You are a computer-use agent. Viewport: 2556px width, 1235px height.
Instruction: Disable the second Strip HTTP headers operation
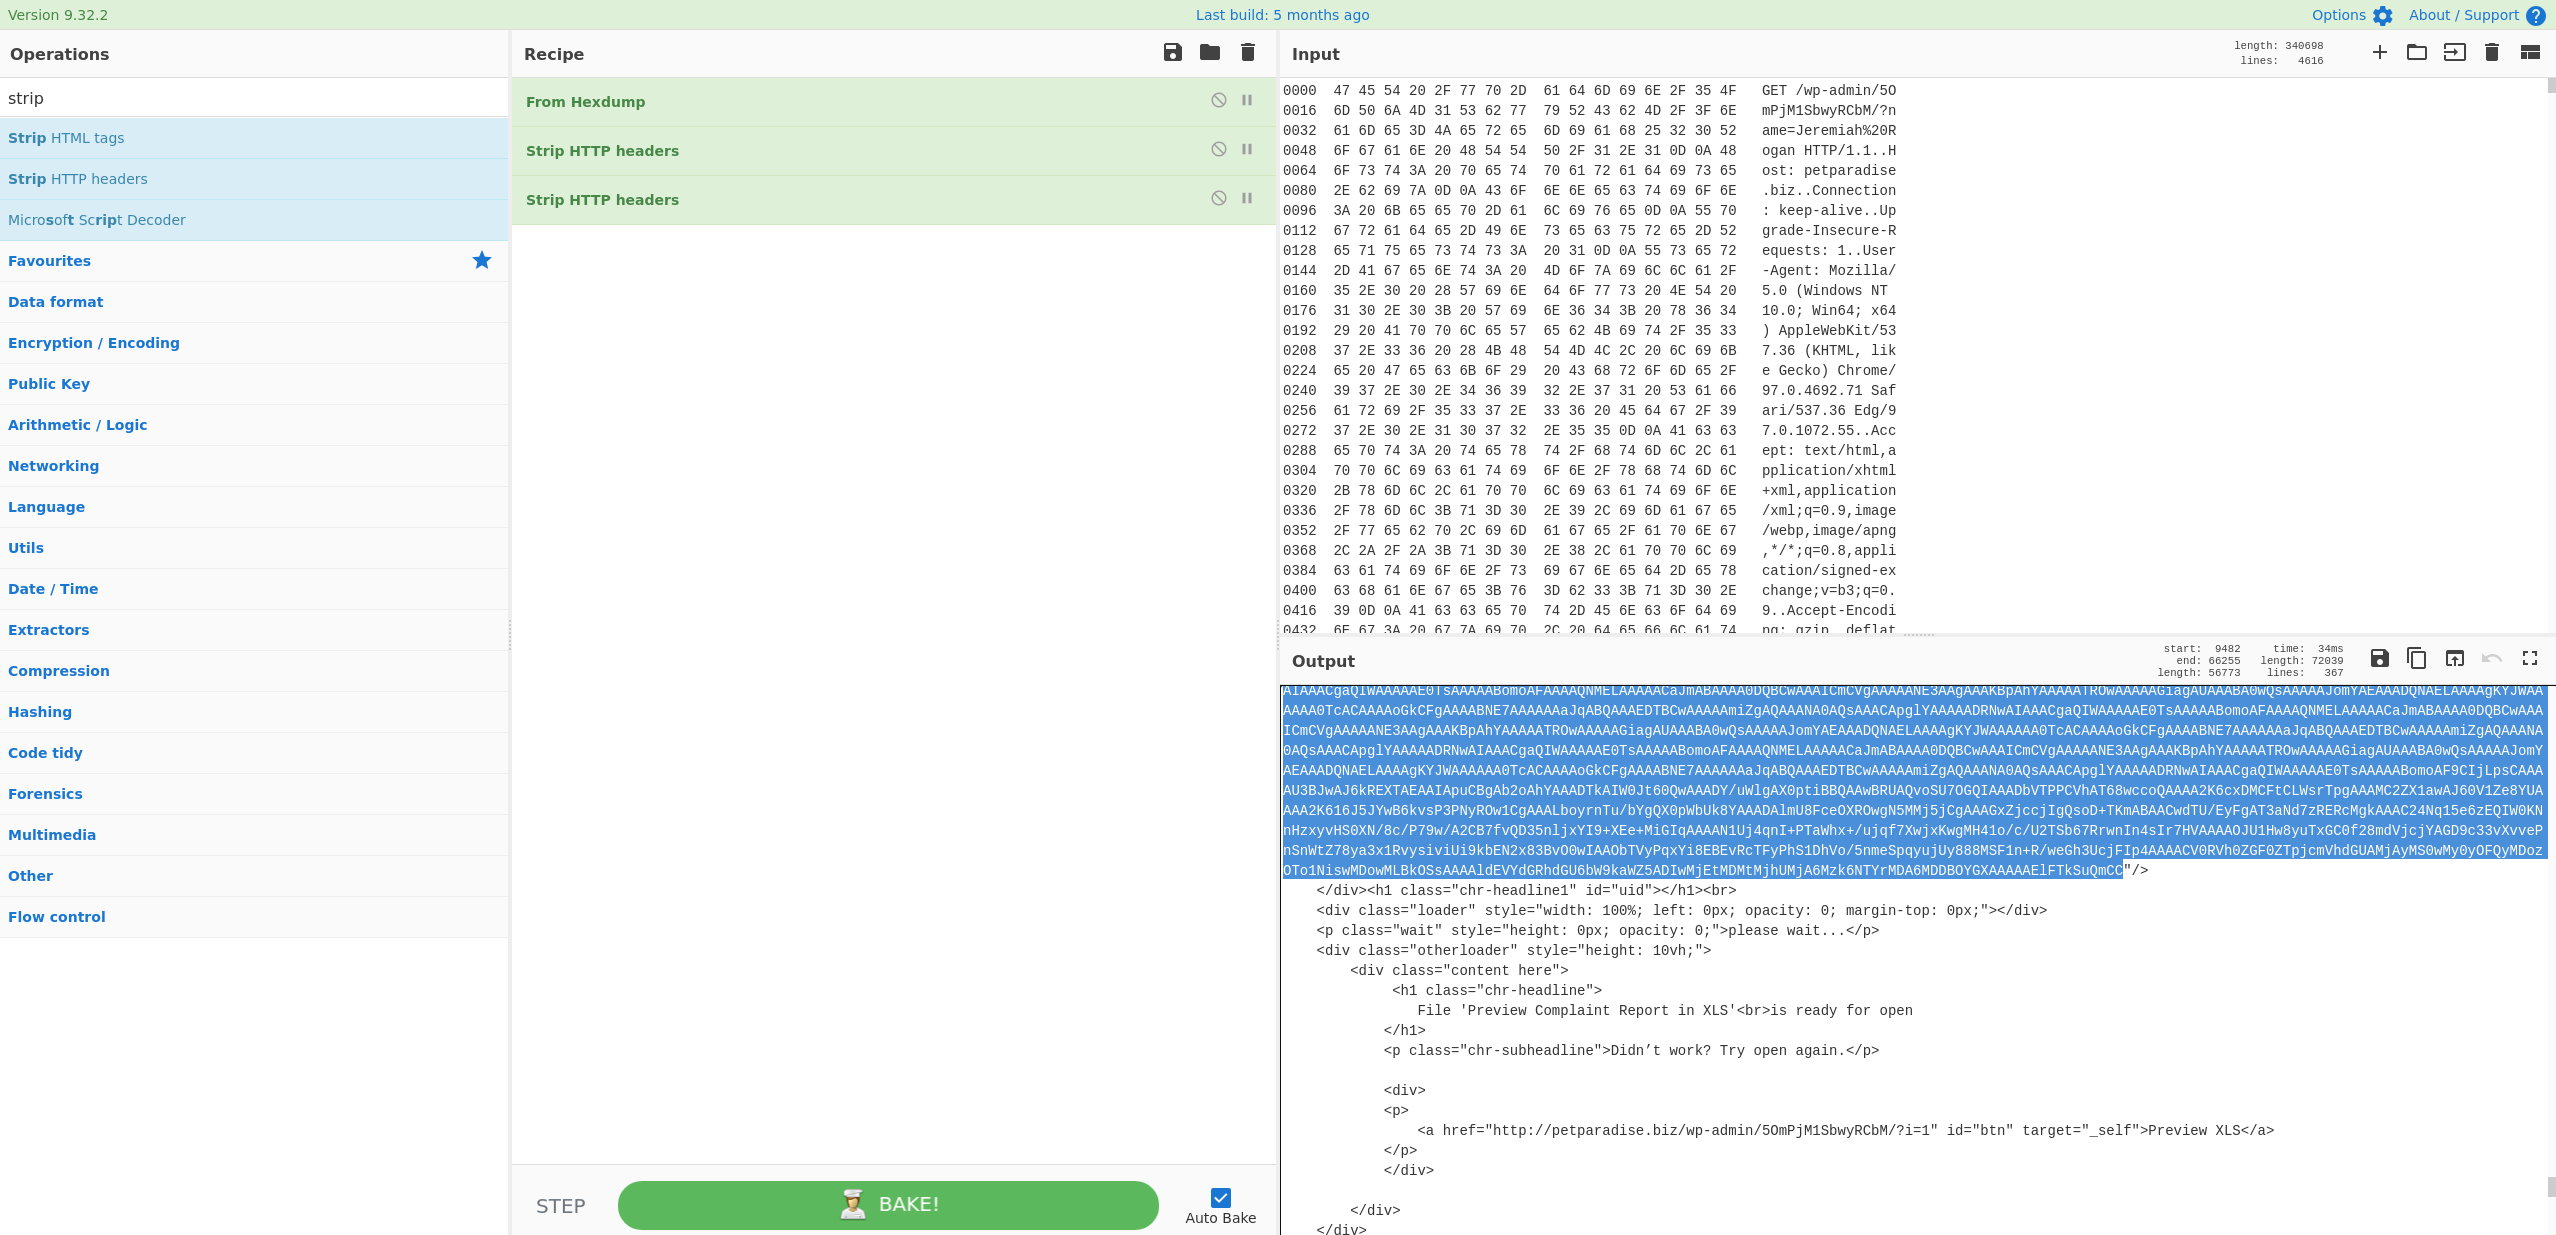pos(1219,198)
